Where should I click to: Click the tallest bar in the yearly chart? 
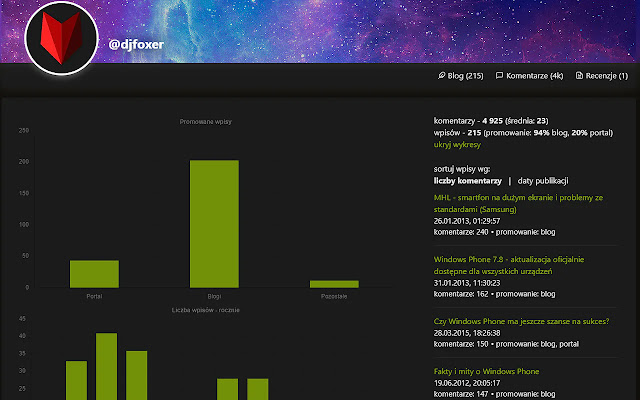pos(107,366)
